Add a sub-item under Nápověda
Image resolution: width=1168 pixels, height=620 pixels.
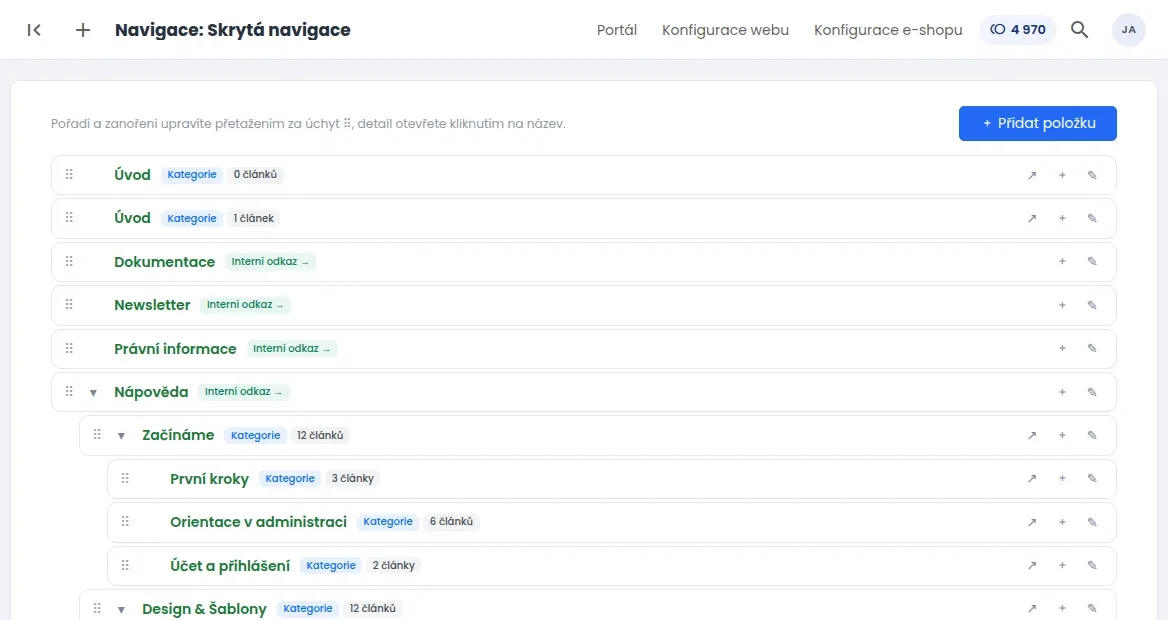click(1062, 392)
